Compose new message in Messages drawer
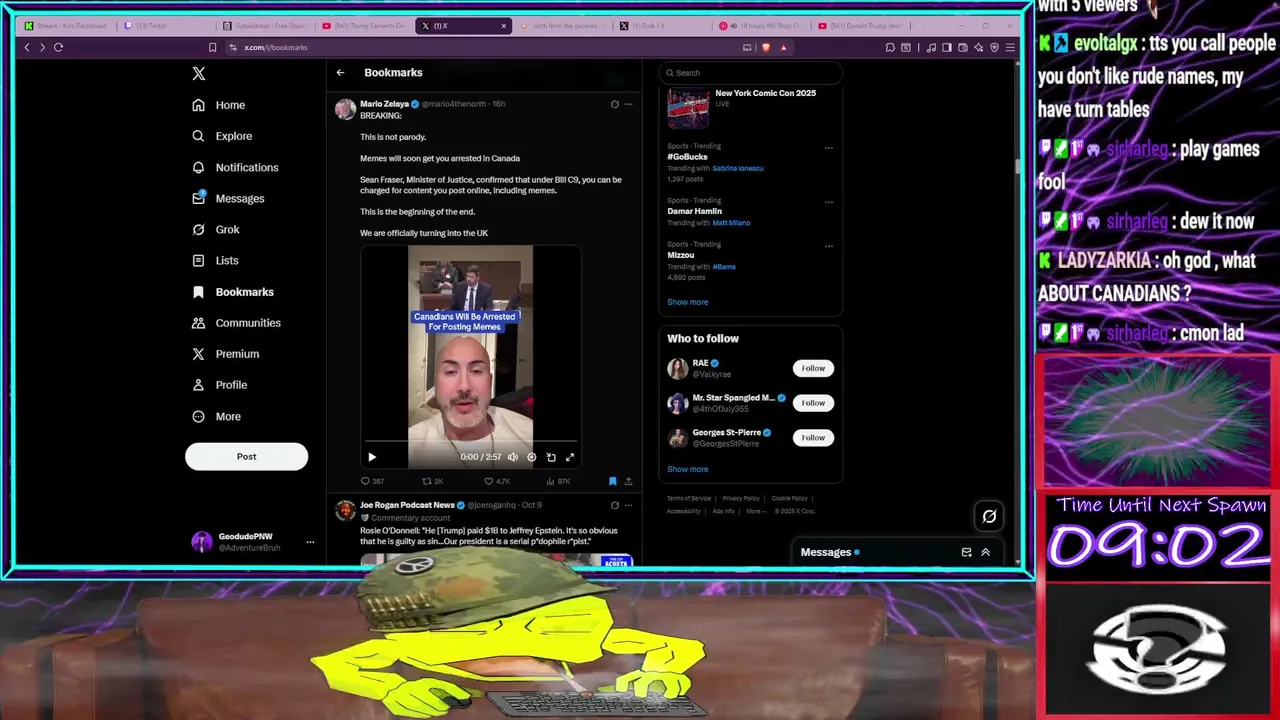The width and height of the screenshot is (1280, 720). click(x=966, y=552)
